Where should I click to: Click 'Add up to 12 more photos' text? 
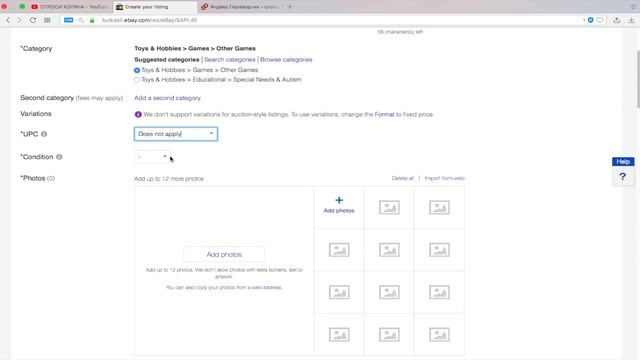click(169, 179)
